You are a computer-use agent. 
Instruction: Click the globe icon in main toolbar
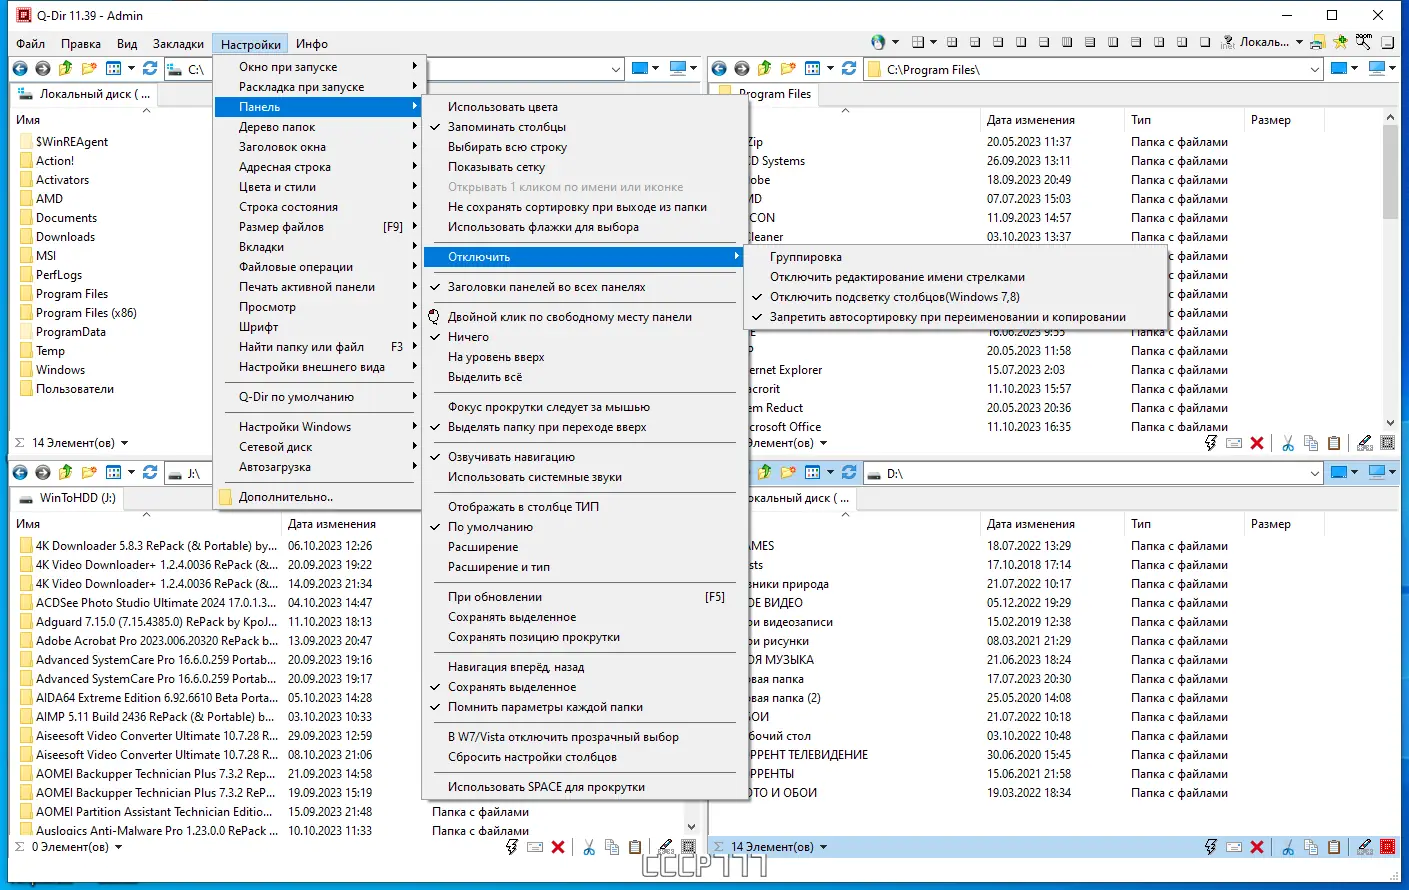coord(878,42)
